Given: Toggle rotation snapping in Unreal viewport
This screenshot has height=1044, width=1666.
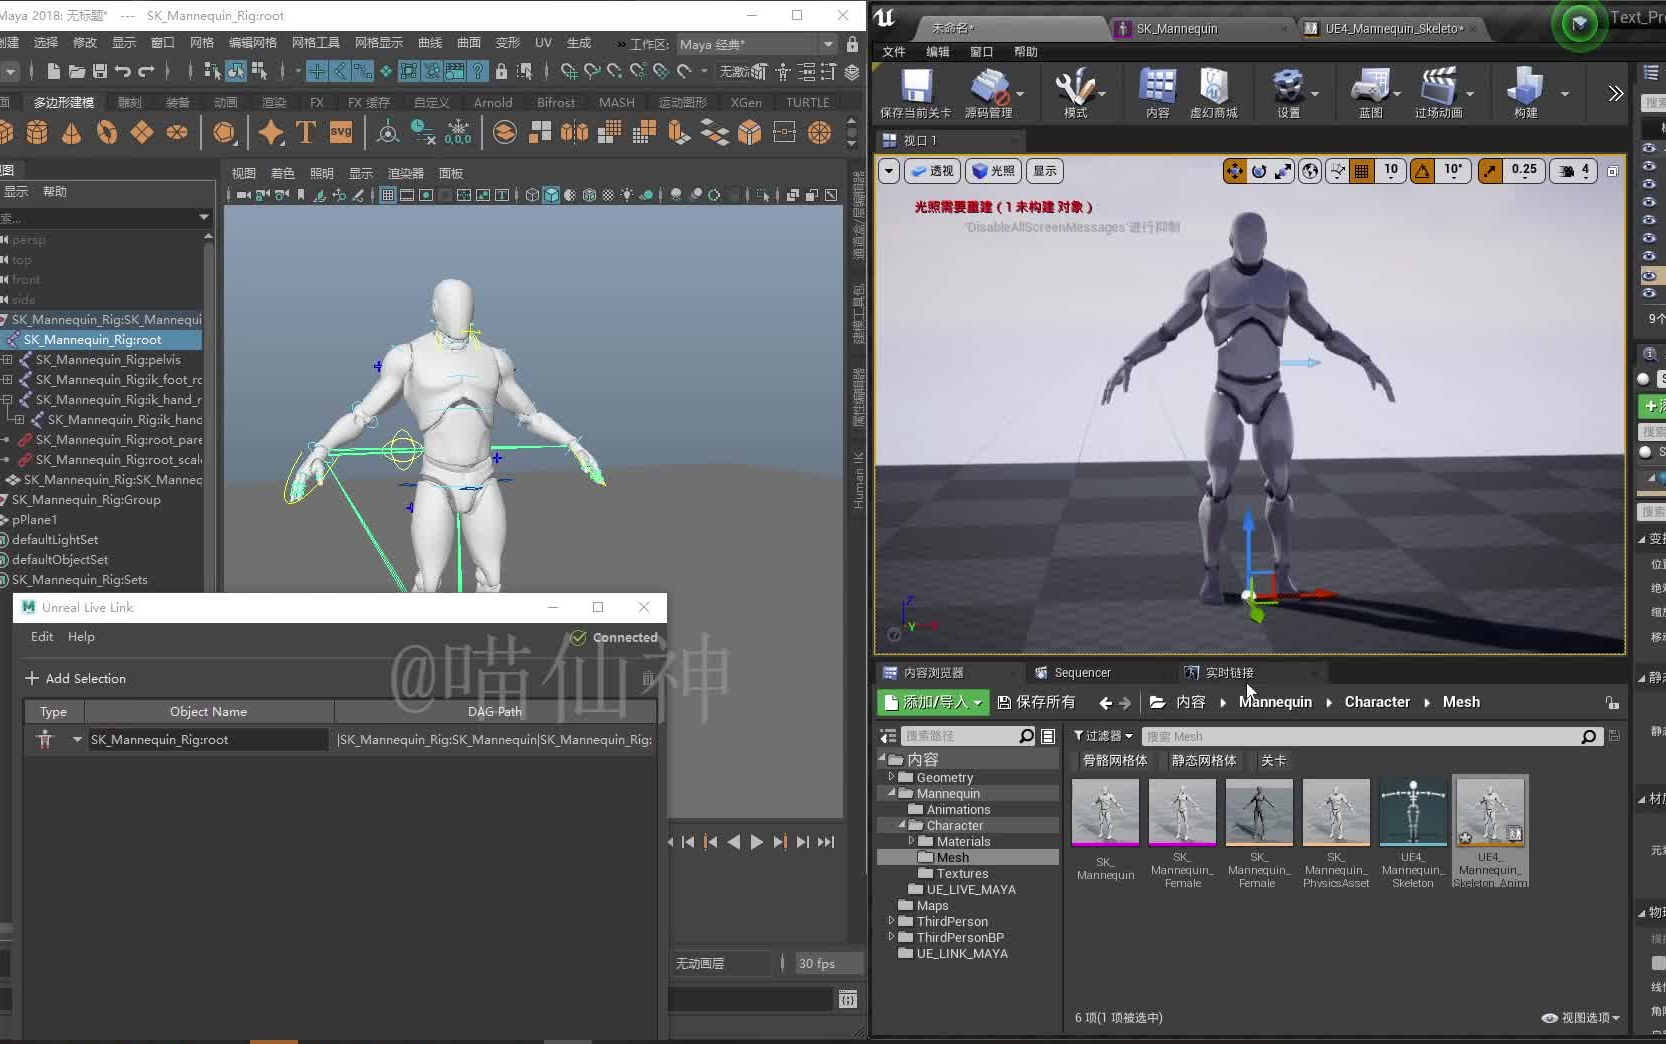Looking at the screenshot, I should 1422,171.
